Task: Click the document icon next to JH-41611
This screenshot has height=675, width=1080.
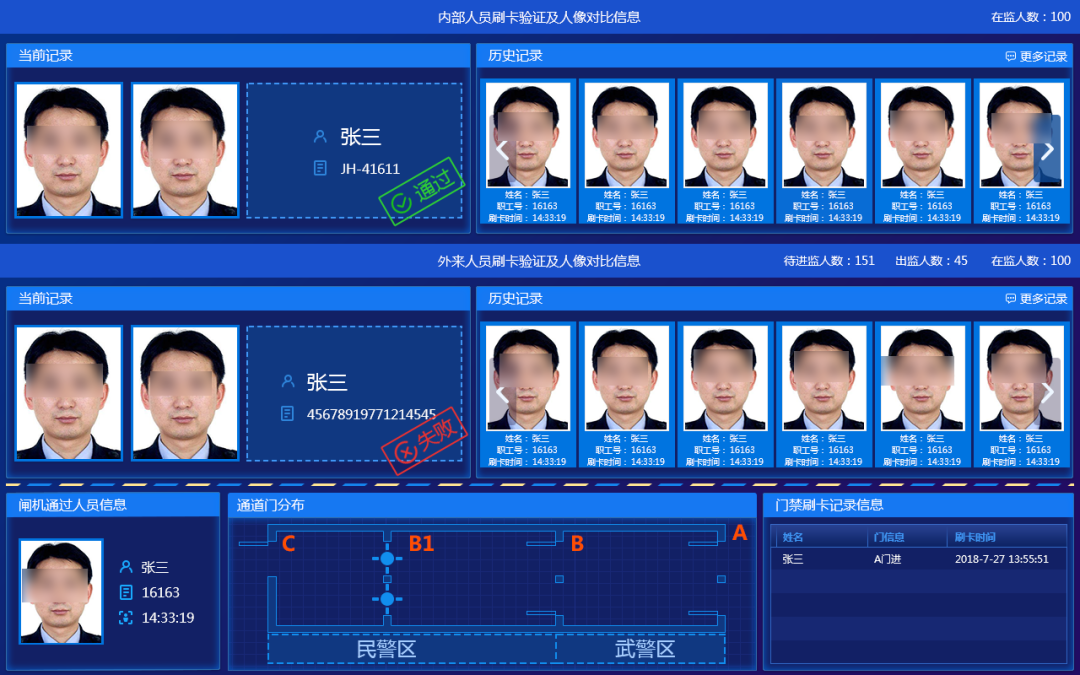Action: [x=320, y=168]
